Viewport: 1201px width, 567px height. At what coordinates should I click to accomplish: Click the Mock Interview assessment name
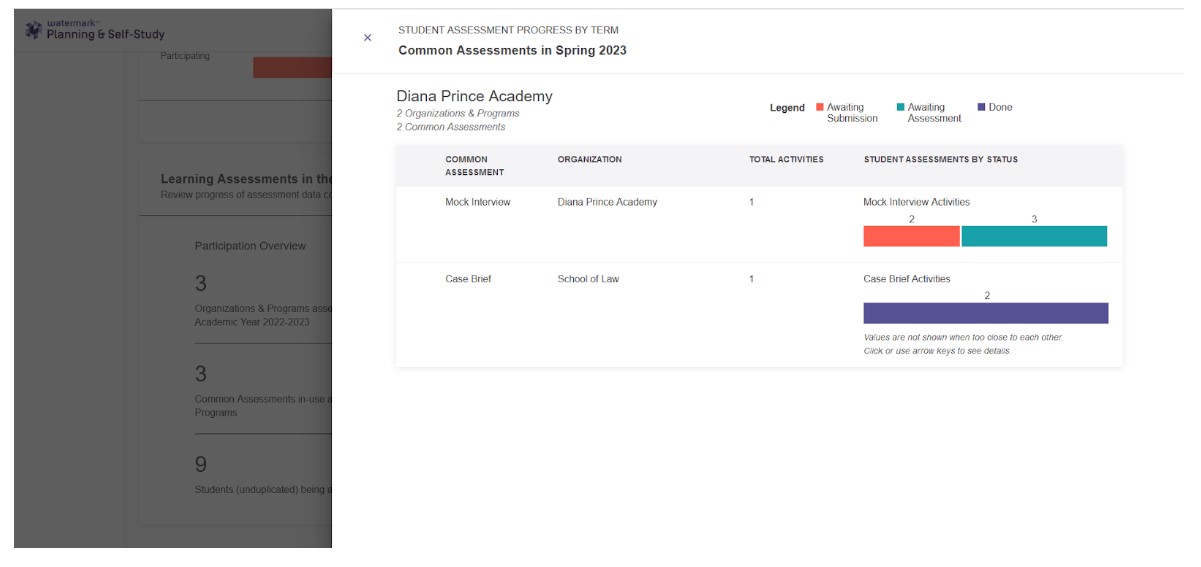(x=478, y=202)
